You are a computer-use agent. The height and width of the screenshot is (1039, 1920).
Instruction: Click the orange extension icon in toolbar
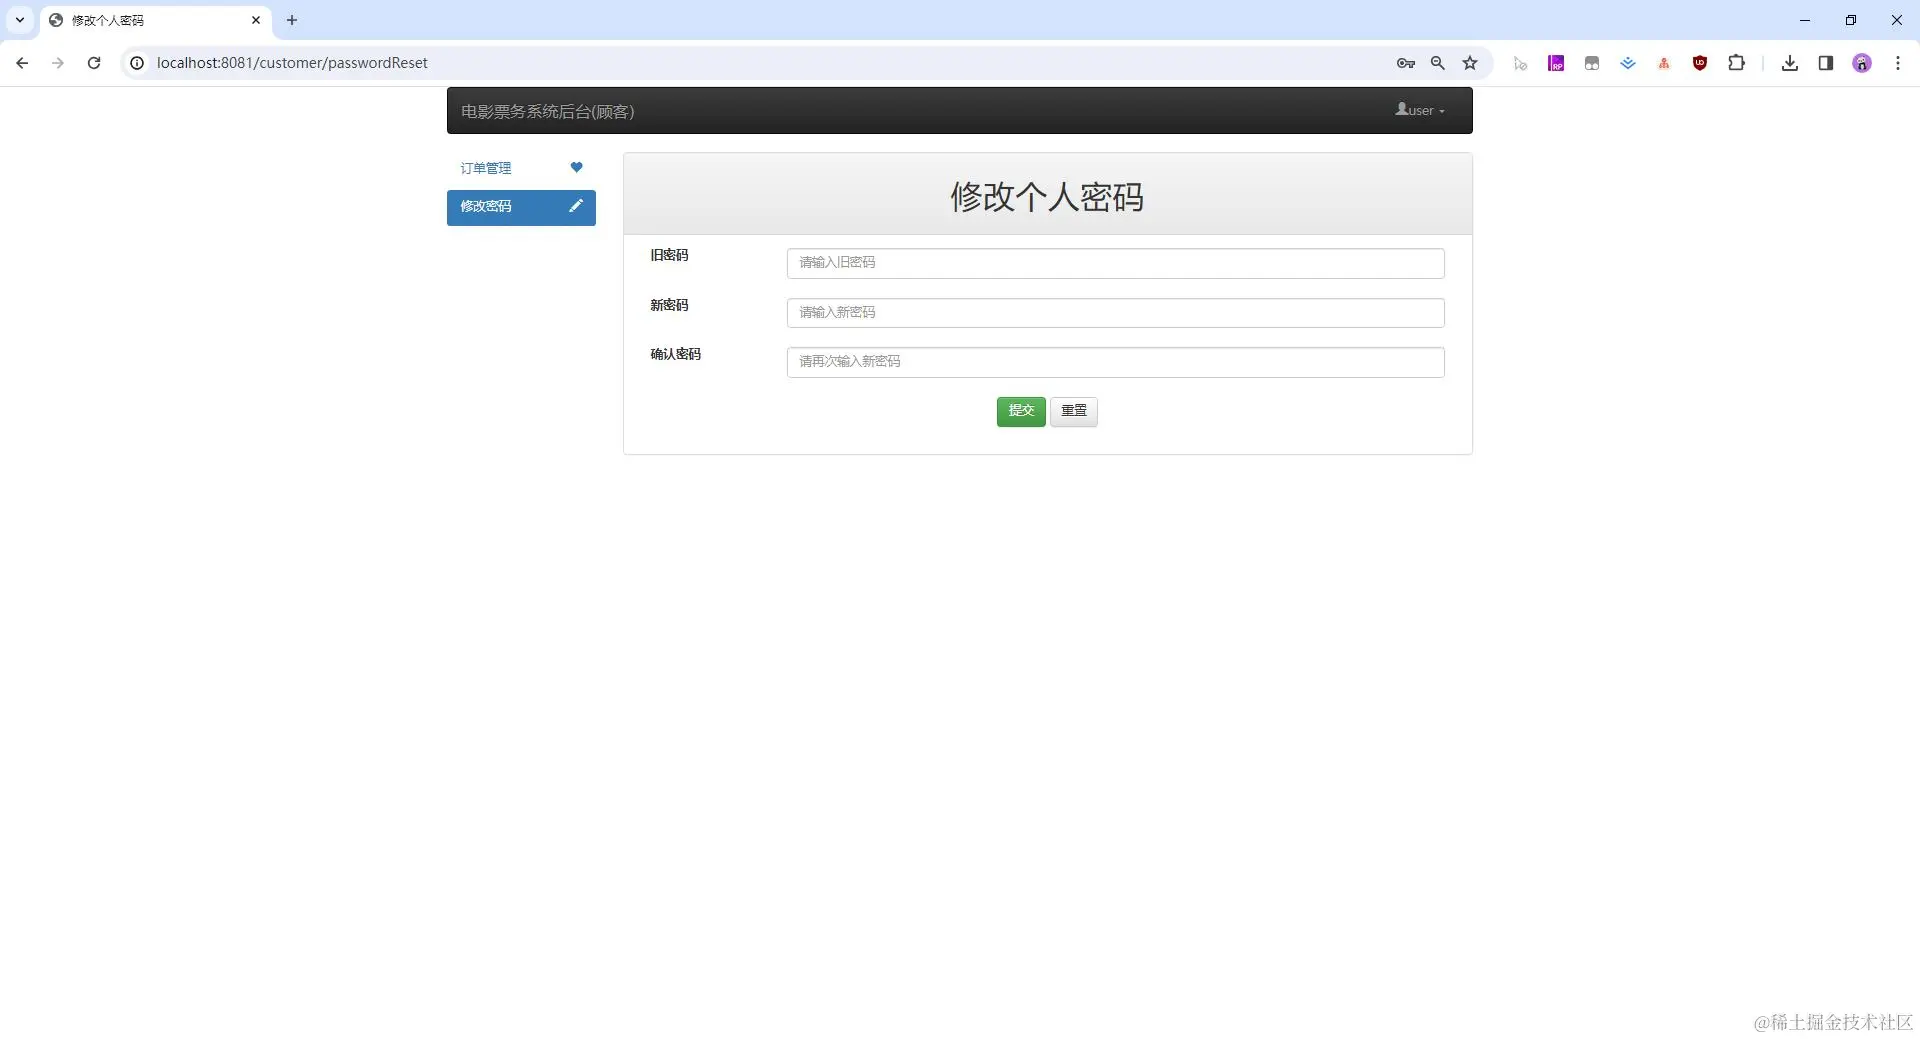[x=1664, y=63]
